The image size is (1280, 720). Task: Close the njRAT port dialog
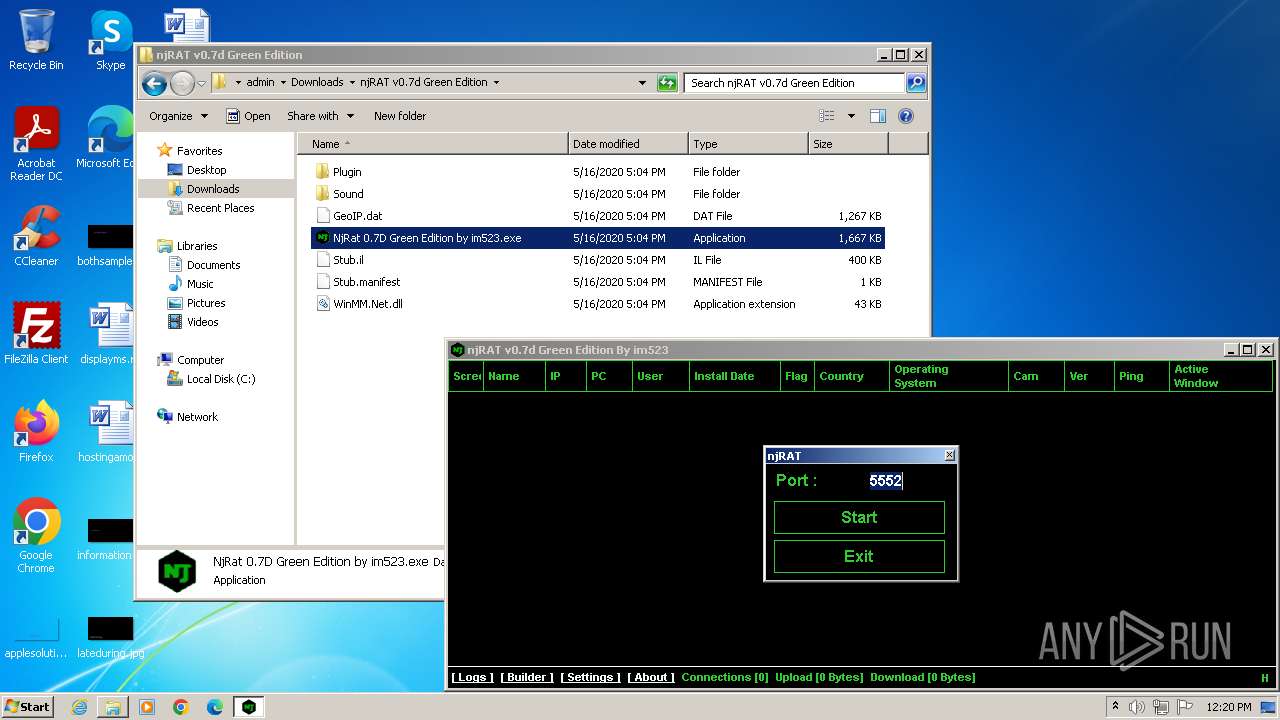tap(949, 456)
